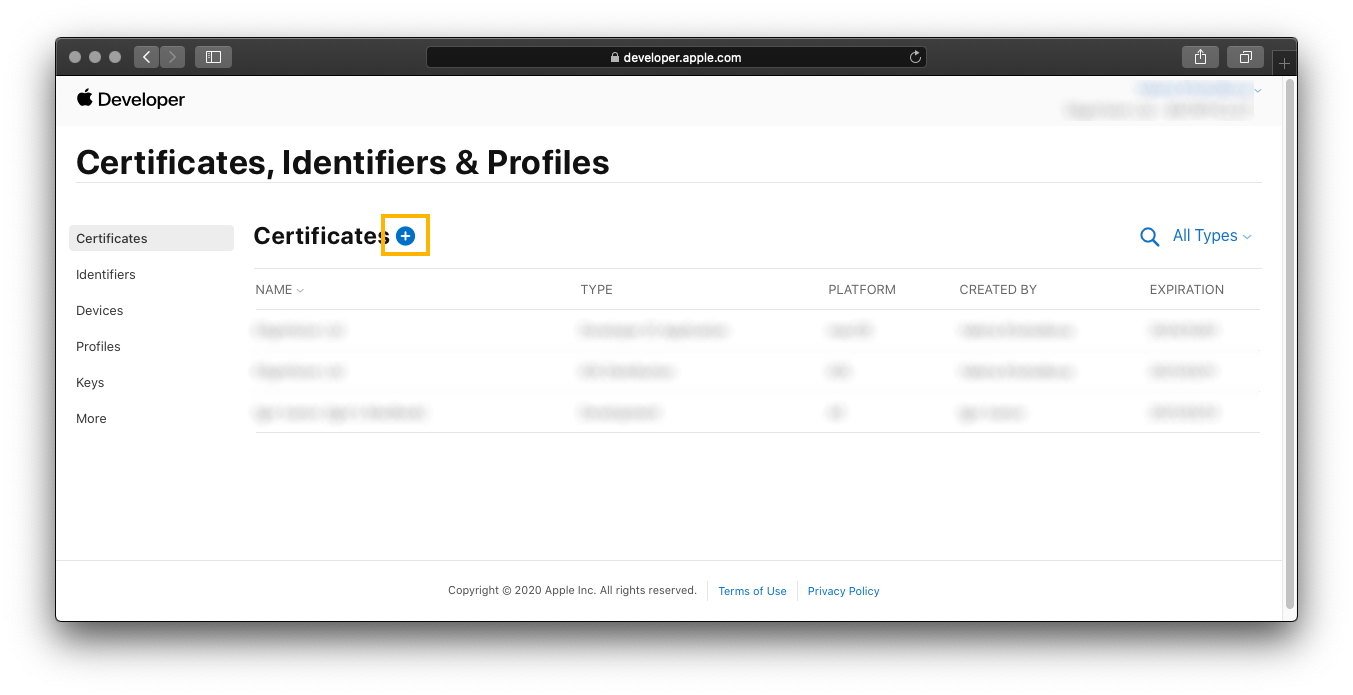
Task: Select the Profiles section
Action: click(98, 346)
